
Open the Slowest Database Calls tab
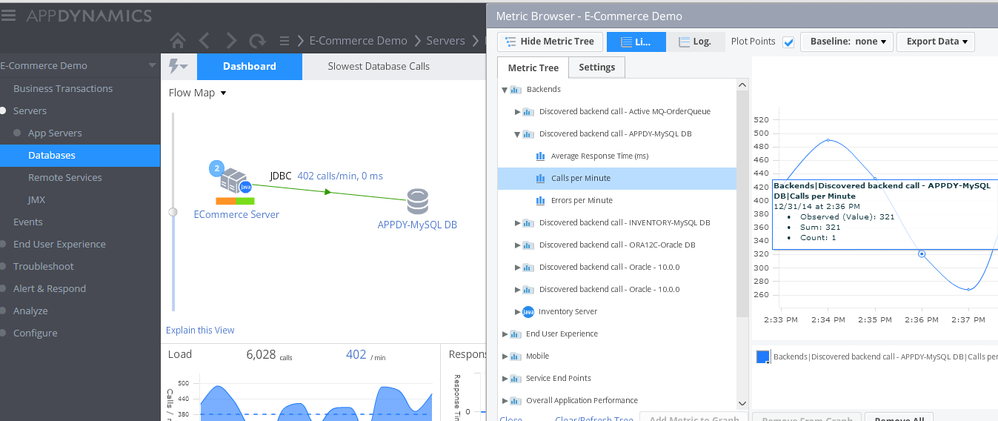pyautogui.click(x=378, y=67)
